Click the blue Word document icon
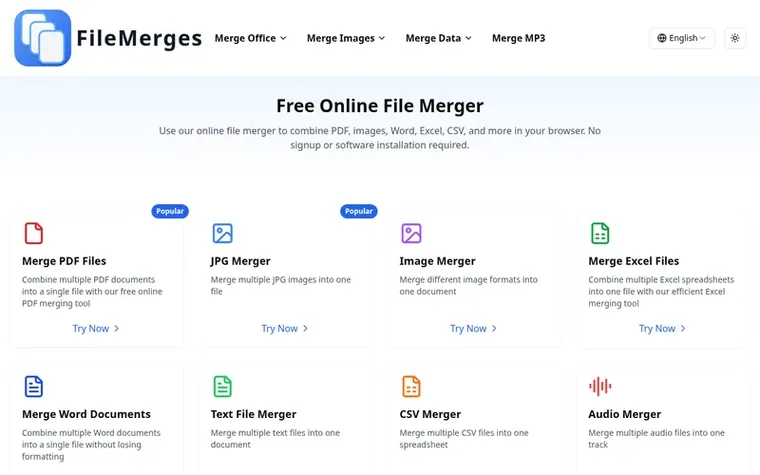Image resolution: width=760 pixels, height=475 pixels. click(33, 386)
